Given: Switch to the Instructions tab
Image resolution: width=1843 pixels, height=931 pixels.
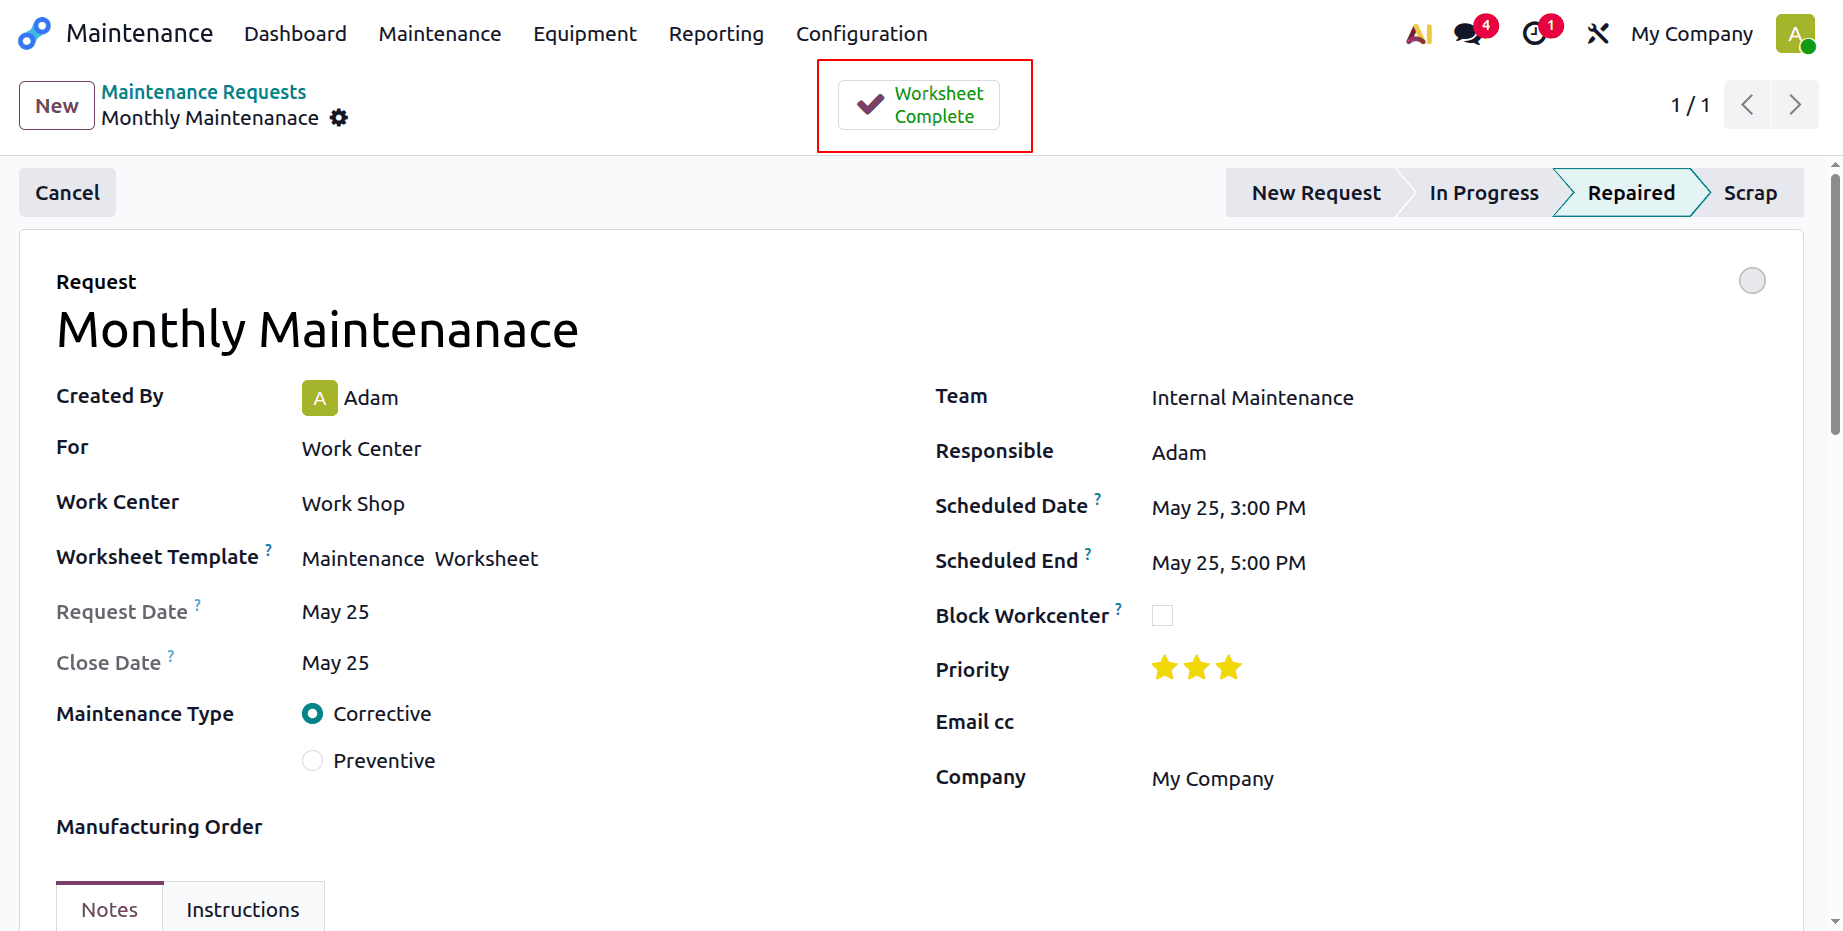Looking at the screenshot, I should tap(243, 910).
